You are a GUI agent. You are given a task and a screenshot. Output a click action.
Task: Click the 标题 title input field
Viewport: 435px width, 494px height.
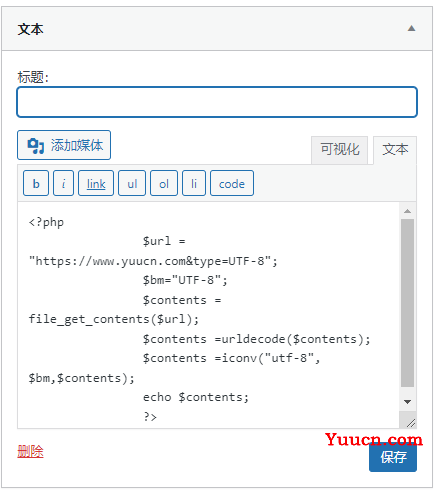pos(217,102)
